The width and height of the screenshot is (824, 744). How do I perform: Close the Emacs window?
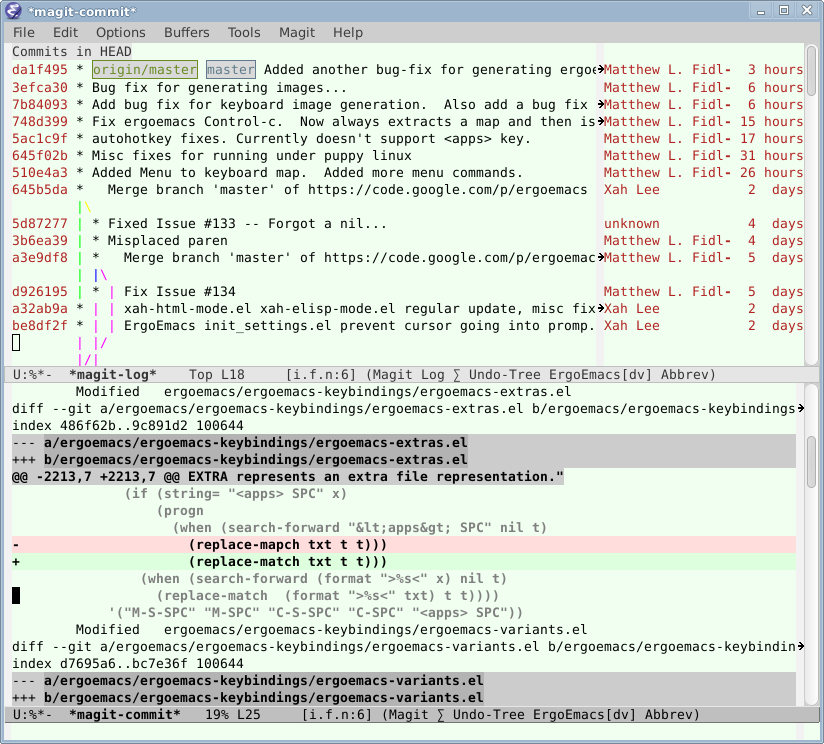coord(807,11)
